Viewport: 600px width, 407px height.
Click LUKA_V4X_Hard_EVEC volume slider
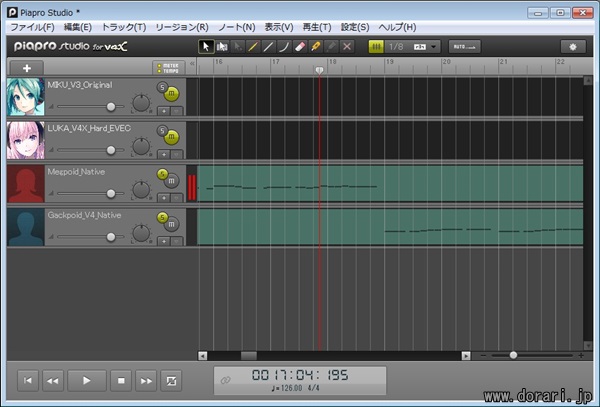[x=91, y=150]
